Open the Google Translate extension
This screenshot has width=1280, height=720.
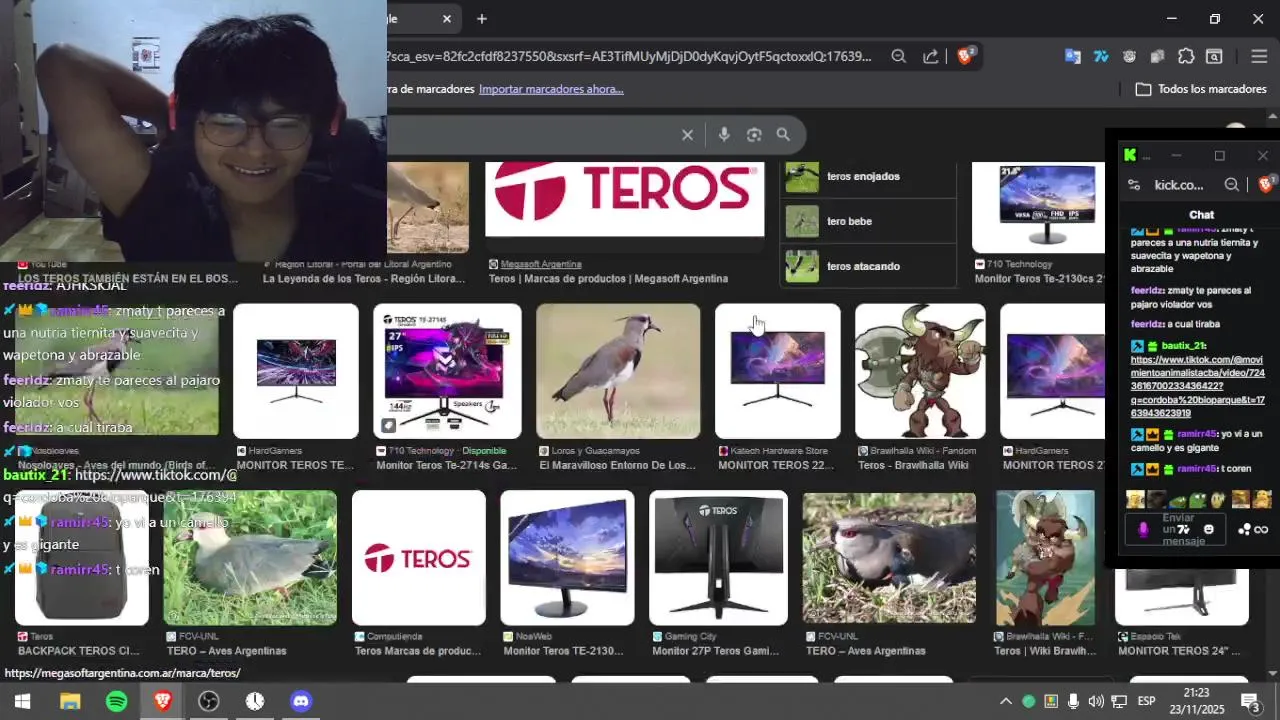point(1072,57)
